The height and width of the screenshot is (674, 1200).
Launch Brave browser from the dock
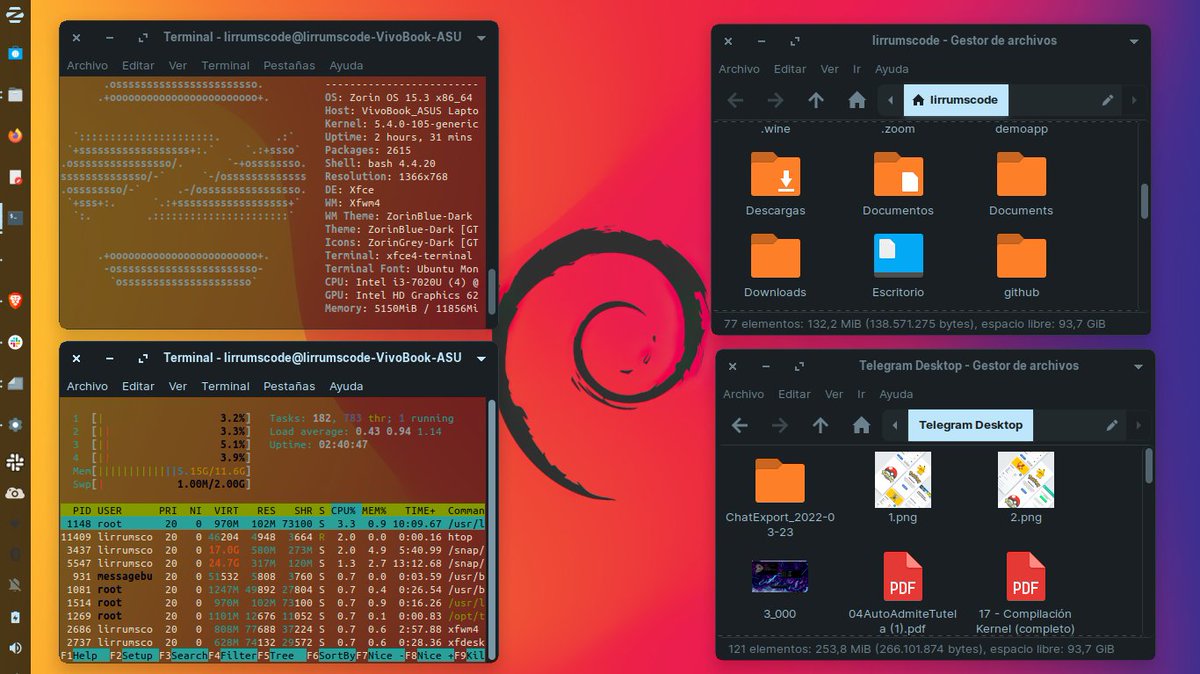(x=14, y=300)
